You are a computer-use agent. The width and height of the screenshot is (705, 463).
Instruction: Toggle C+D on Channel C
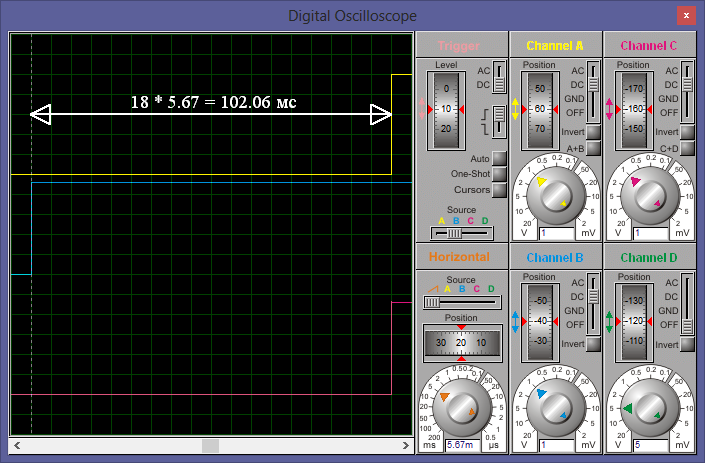687,148
